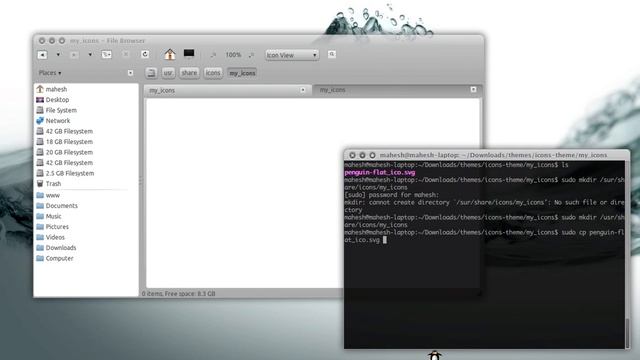Click the Back navigation arrow in File Browser
This screenshot has width=640, height=360.
coord(42,55)
